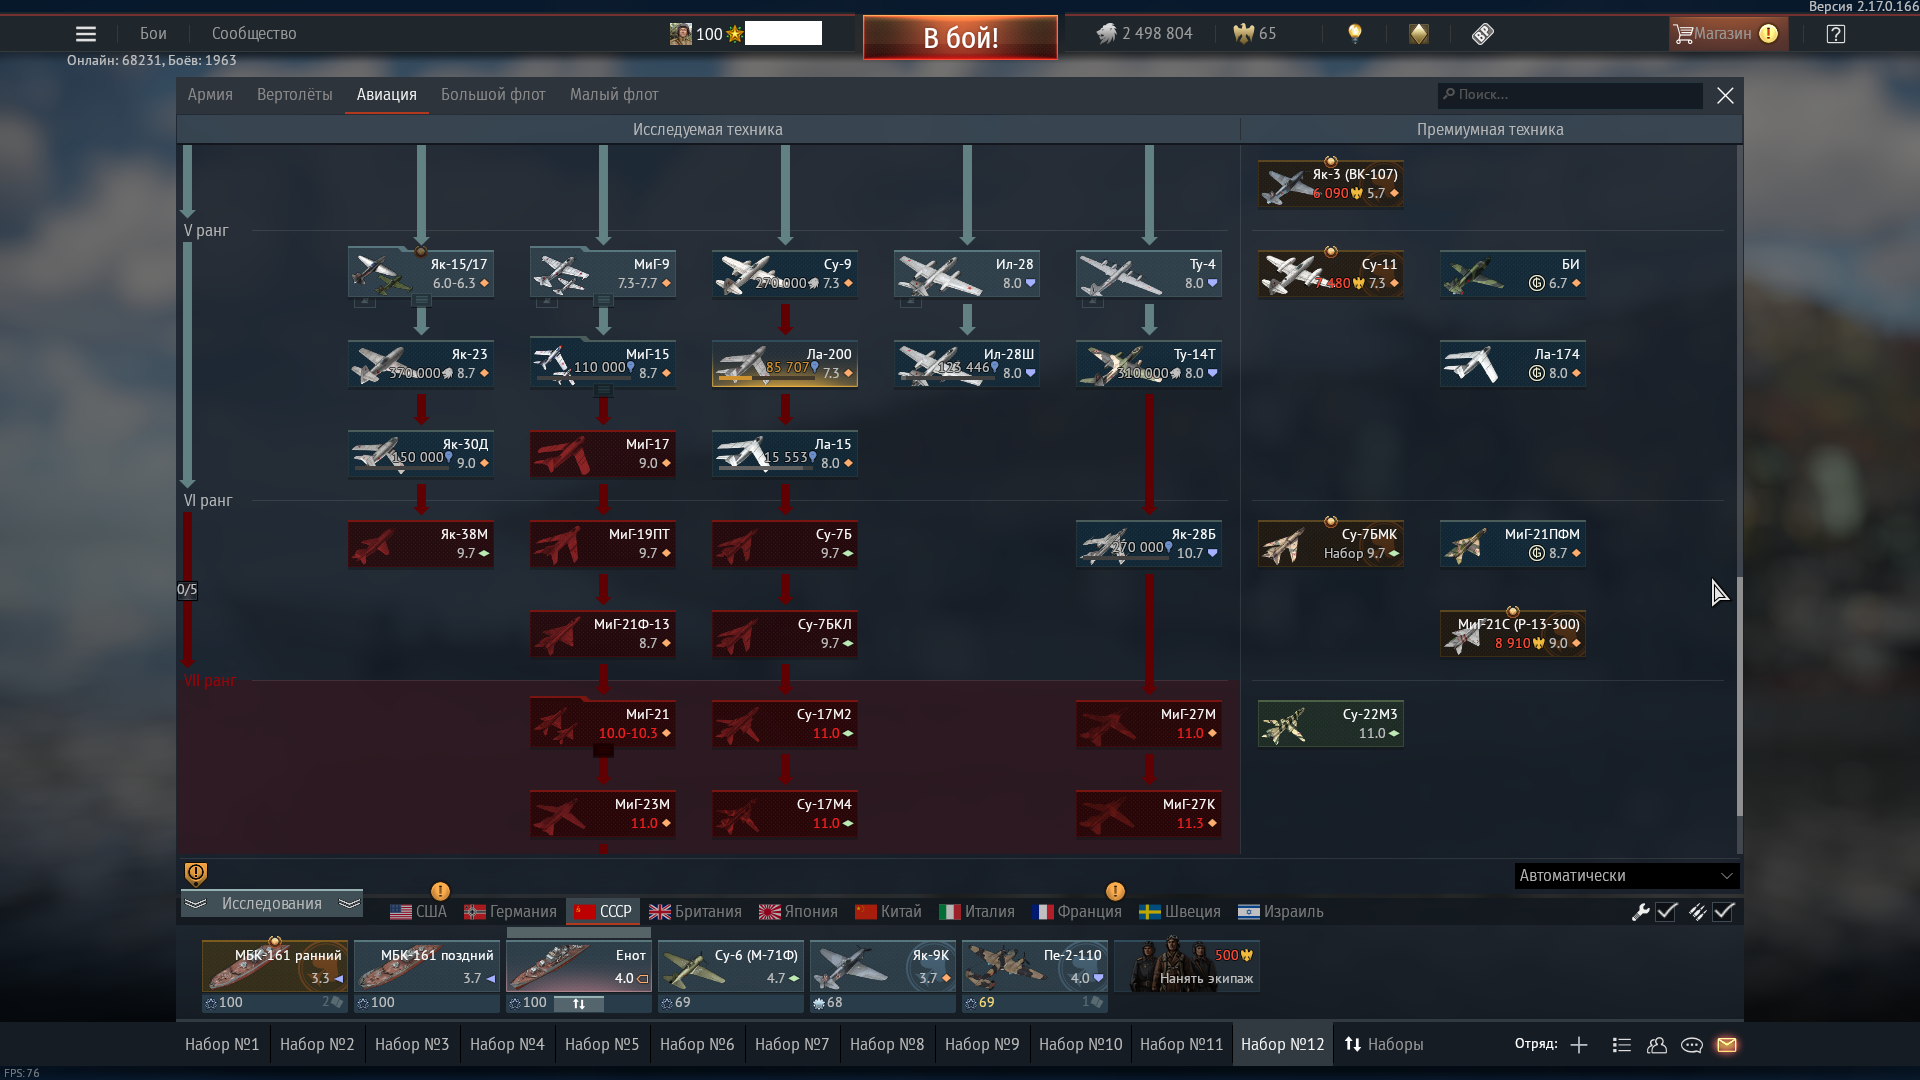Add squad member with plus icon
1920x1080 pixels.
[x=1579, y=1045]
